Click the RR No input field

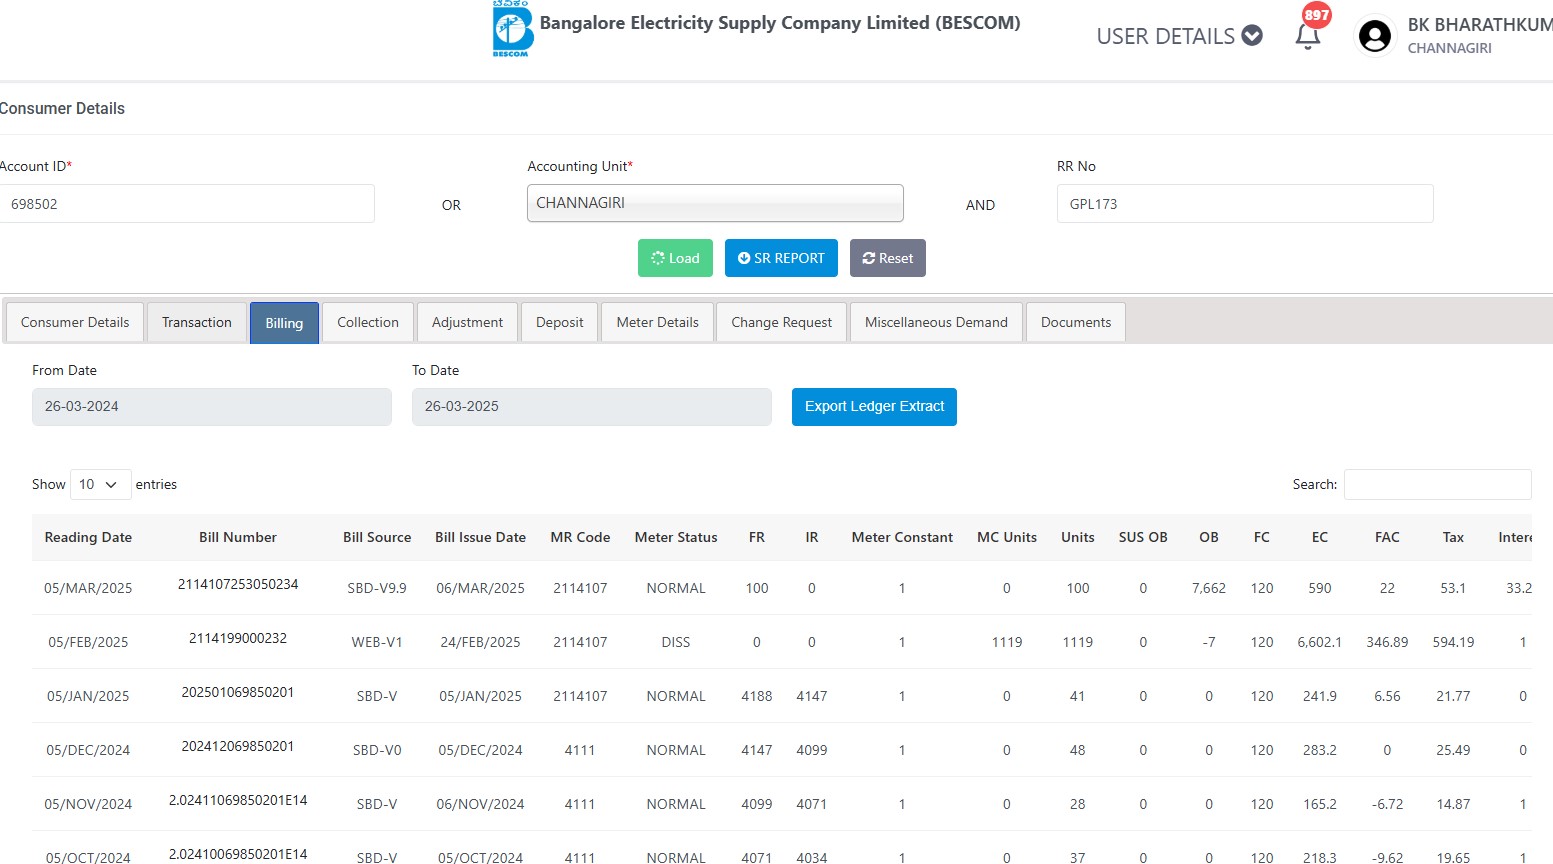click(1245, 204)
